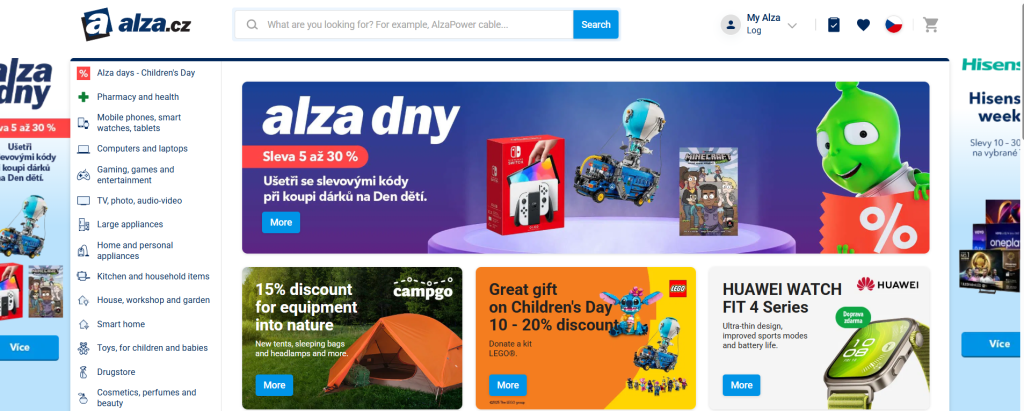This screenshot has height=411, width=1024.
Task: Click the blue Search button
Action: pyautogui.click(x=596, y=24)
